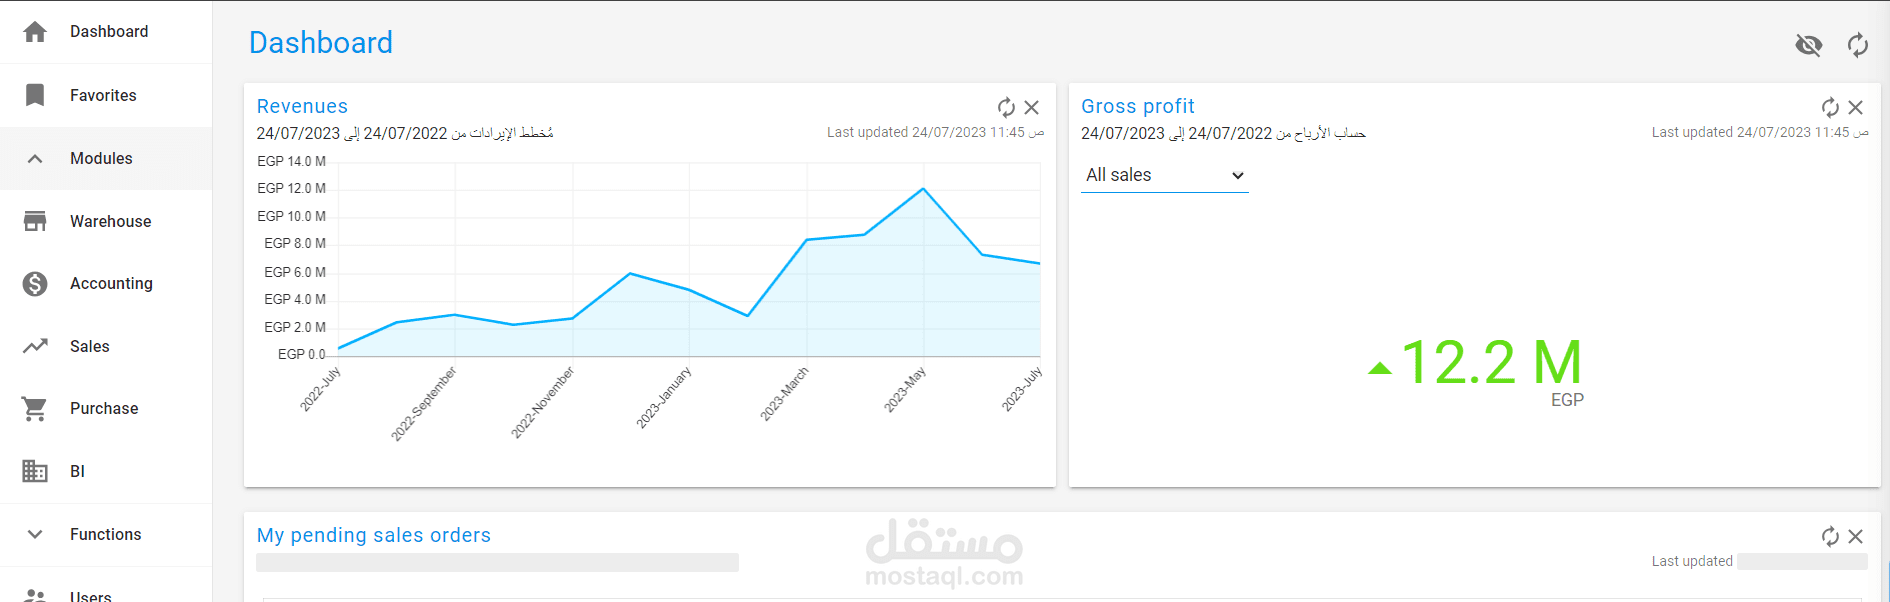The image size is (1890, 602).
Task: Refresh the Gross profit widget
Action: [x=1830, y=107]
